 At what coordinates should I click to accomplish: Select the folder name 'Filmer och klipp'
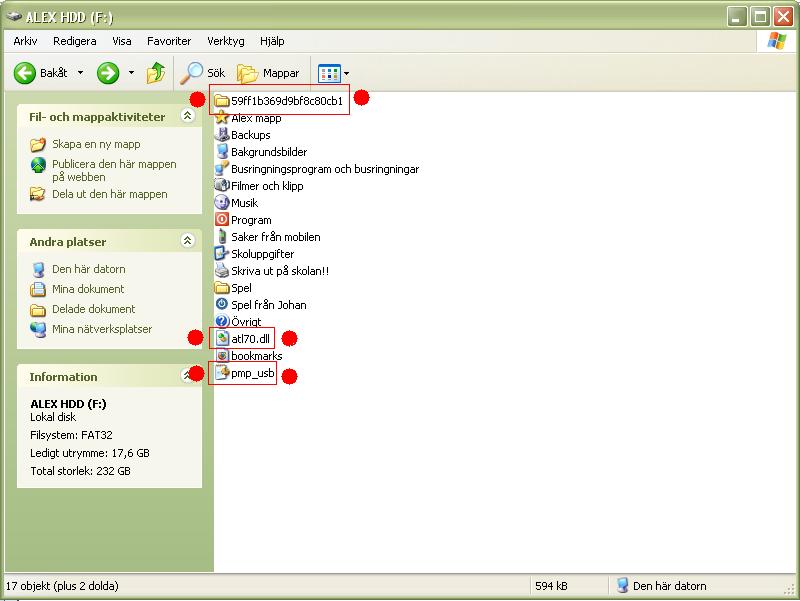[267, 186]
